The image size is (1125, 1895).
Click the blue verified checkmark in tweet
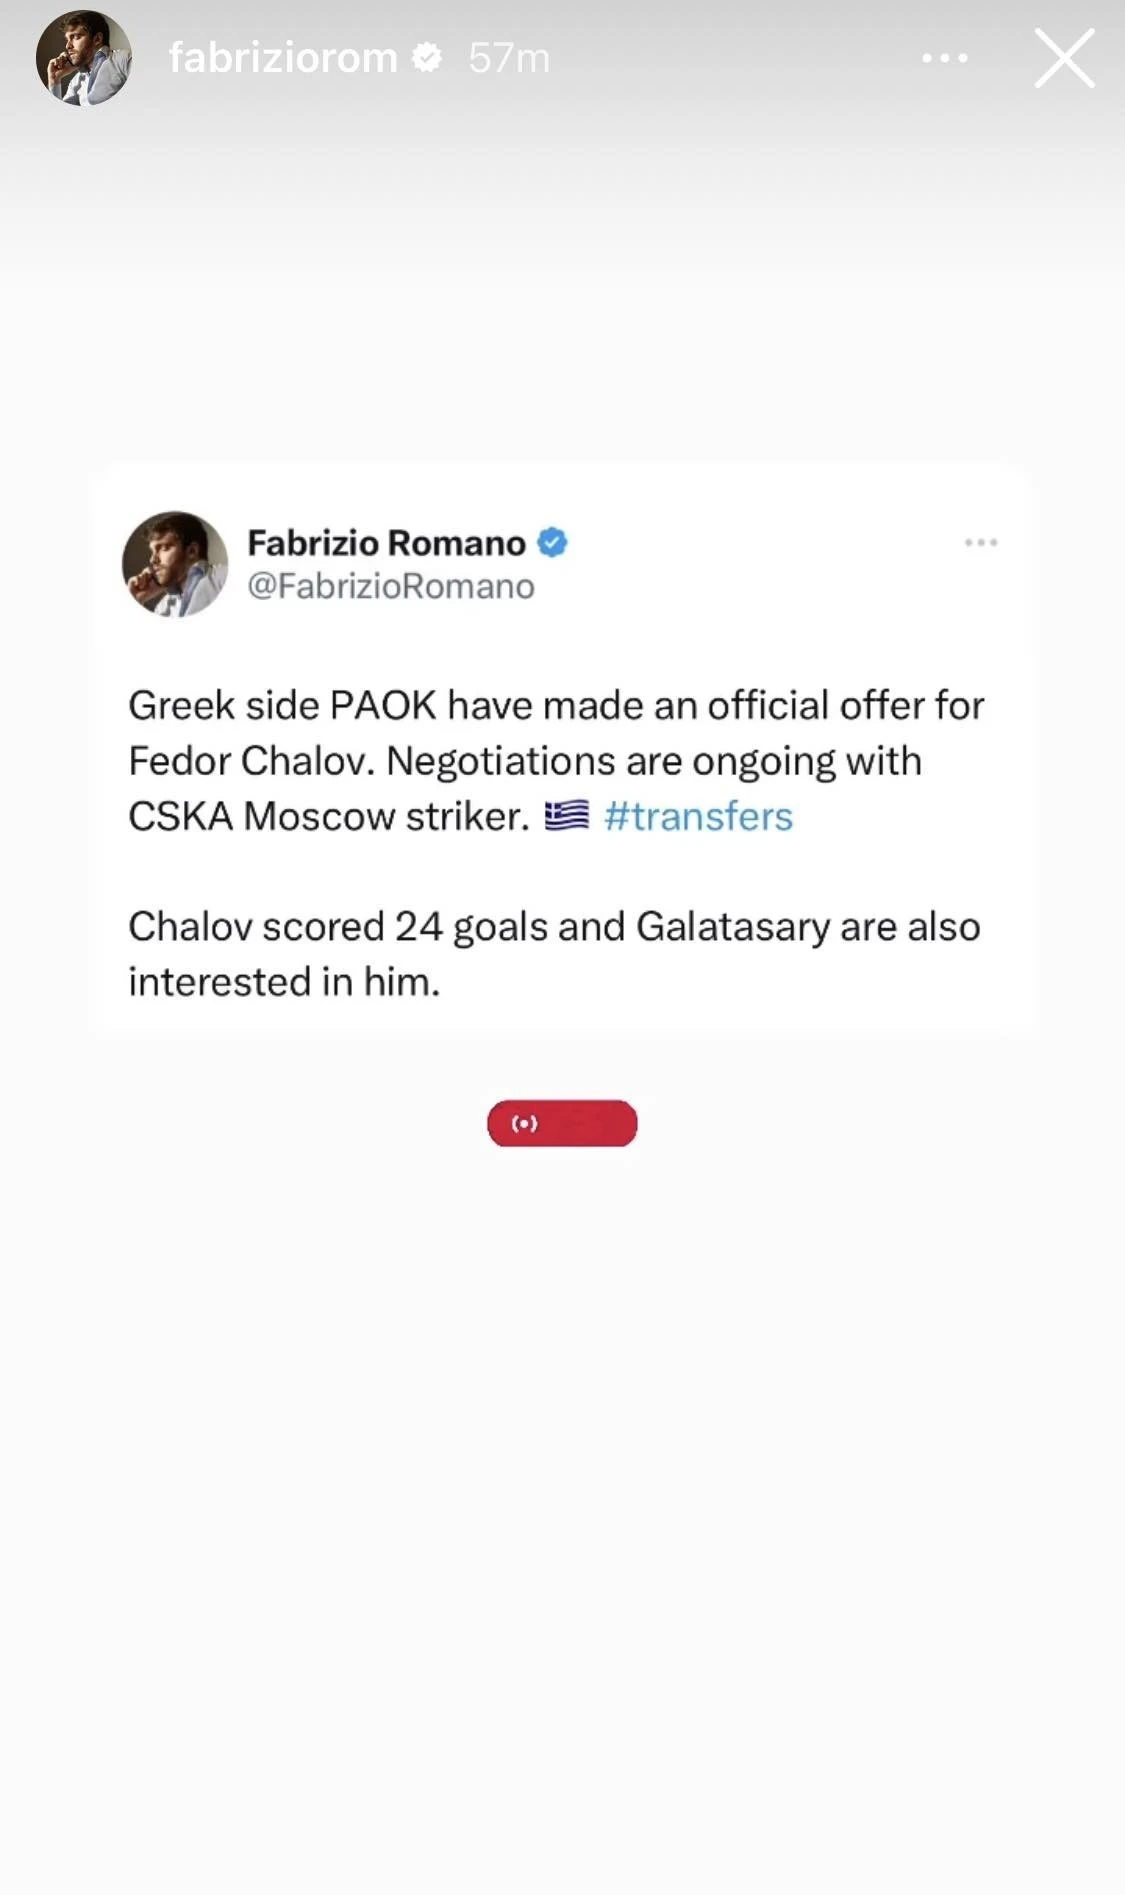click(x=552, y=543)
